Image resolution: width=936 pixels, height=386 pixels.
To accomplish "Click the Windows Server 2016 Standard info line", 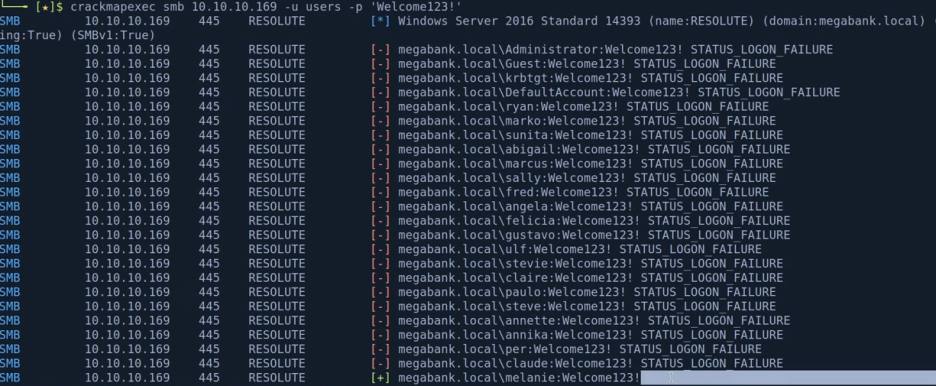I will (x=661, y=21).
